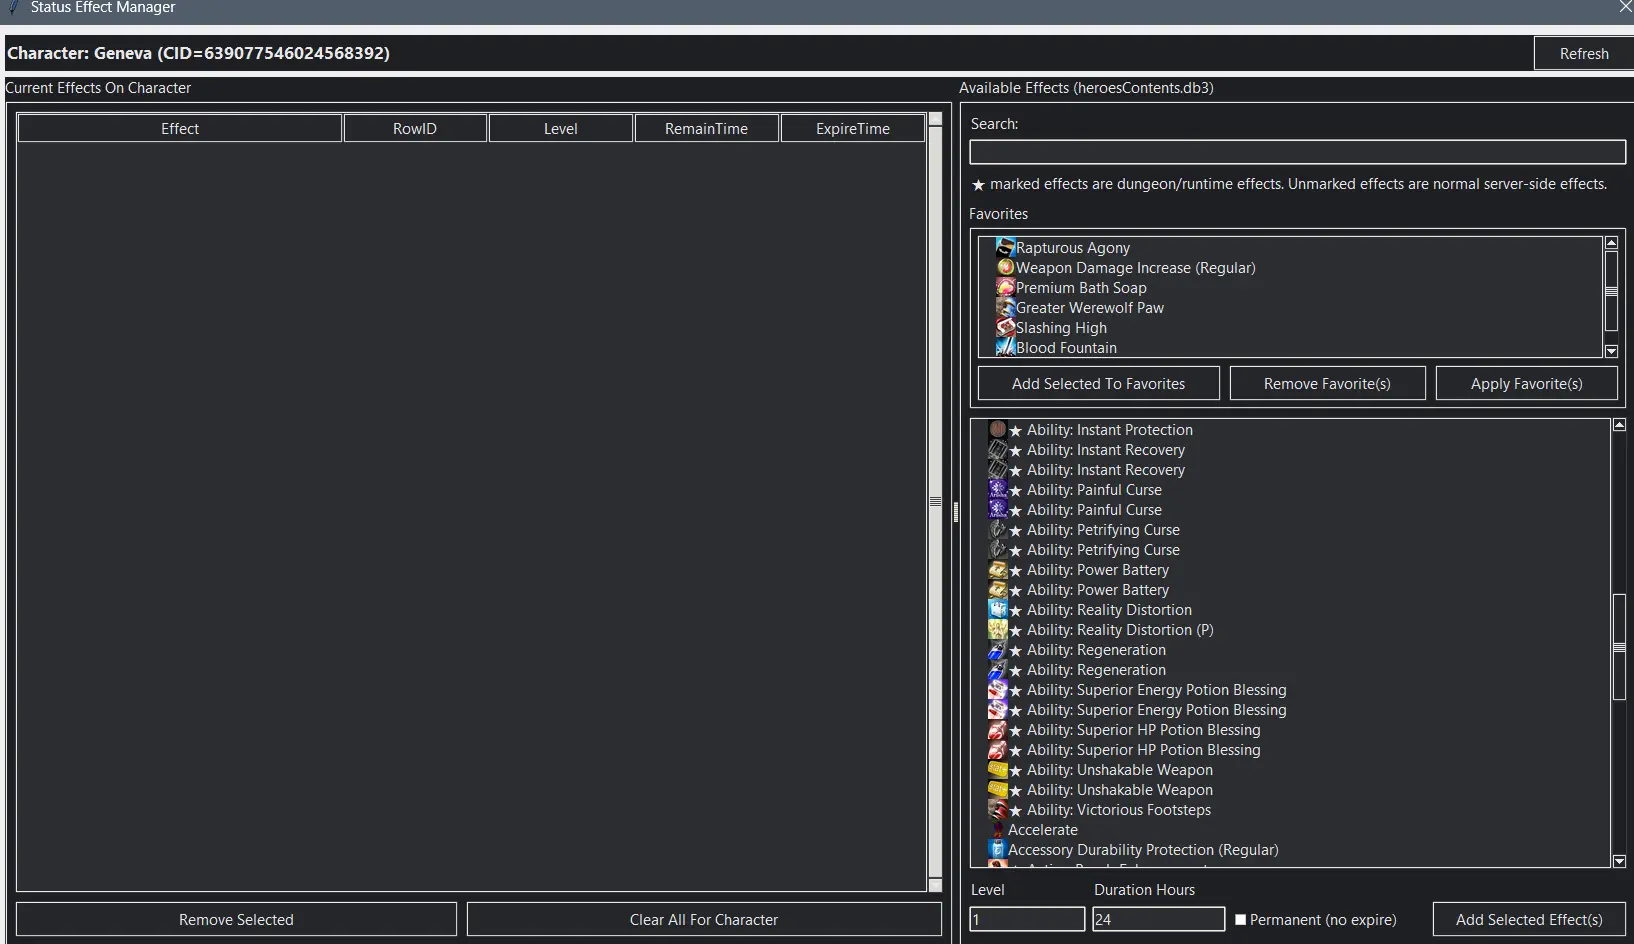Screen dimensions: 1634x944
Task: Click Clear All For Character
Action: (704, 920)
